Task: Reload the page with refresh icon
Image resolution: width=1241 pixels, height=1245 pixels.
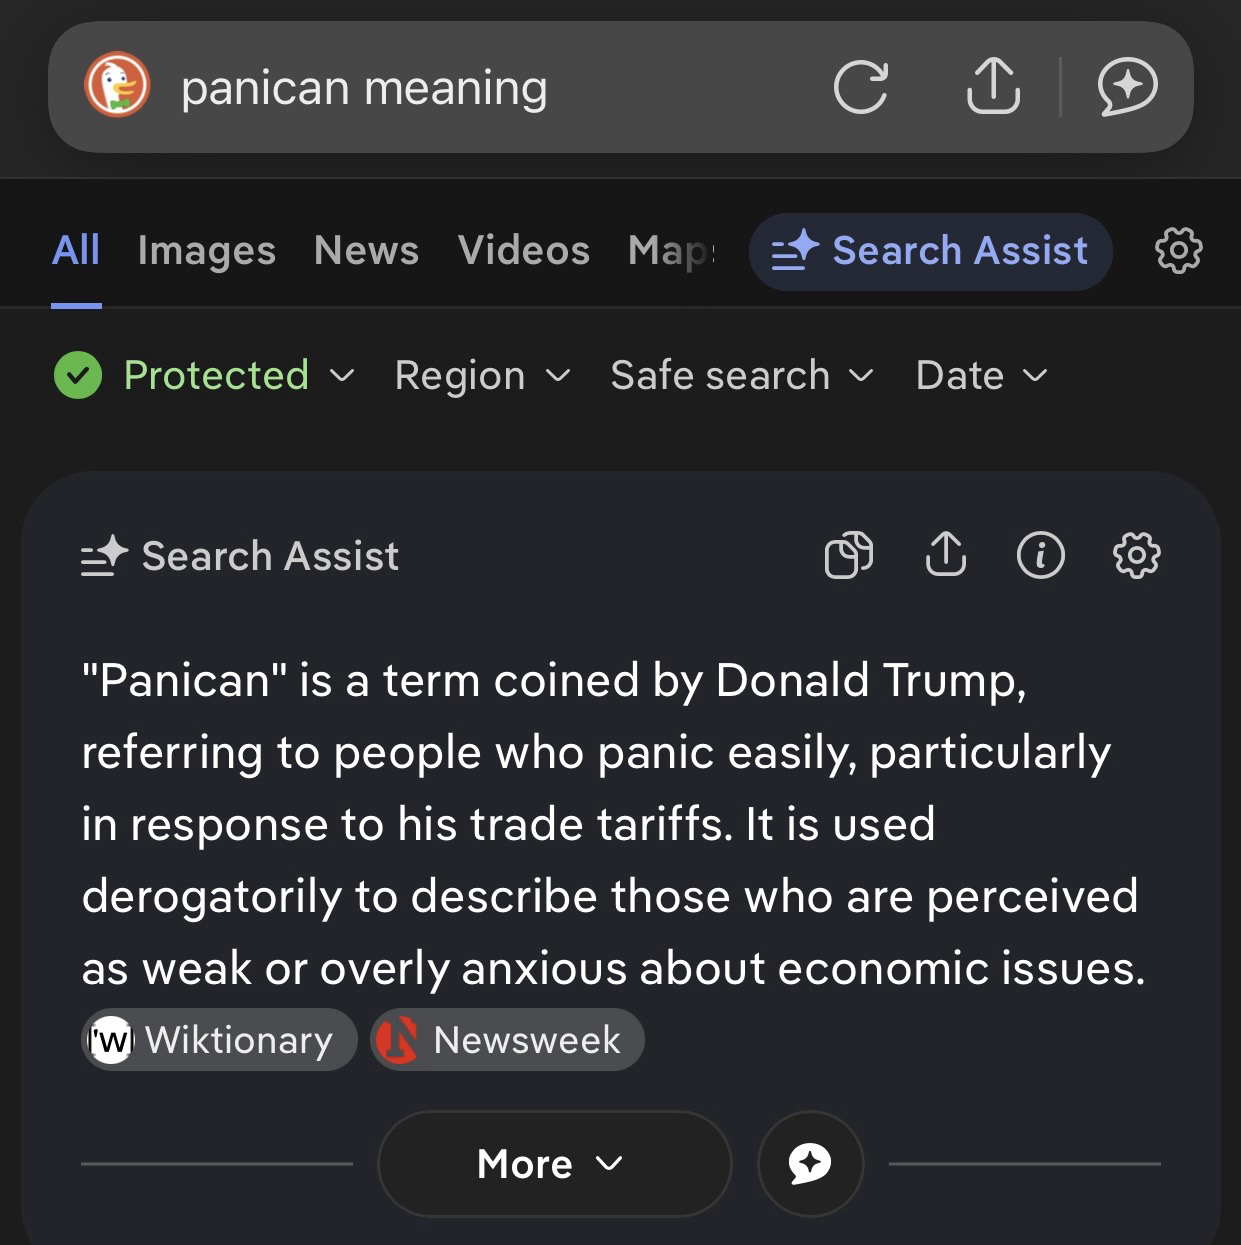Action: click(x=860, y=87)
